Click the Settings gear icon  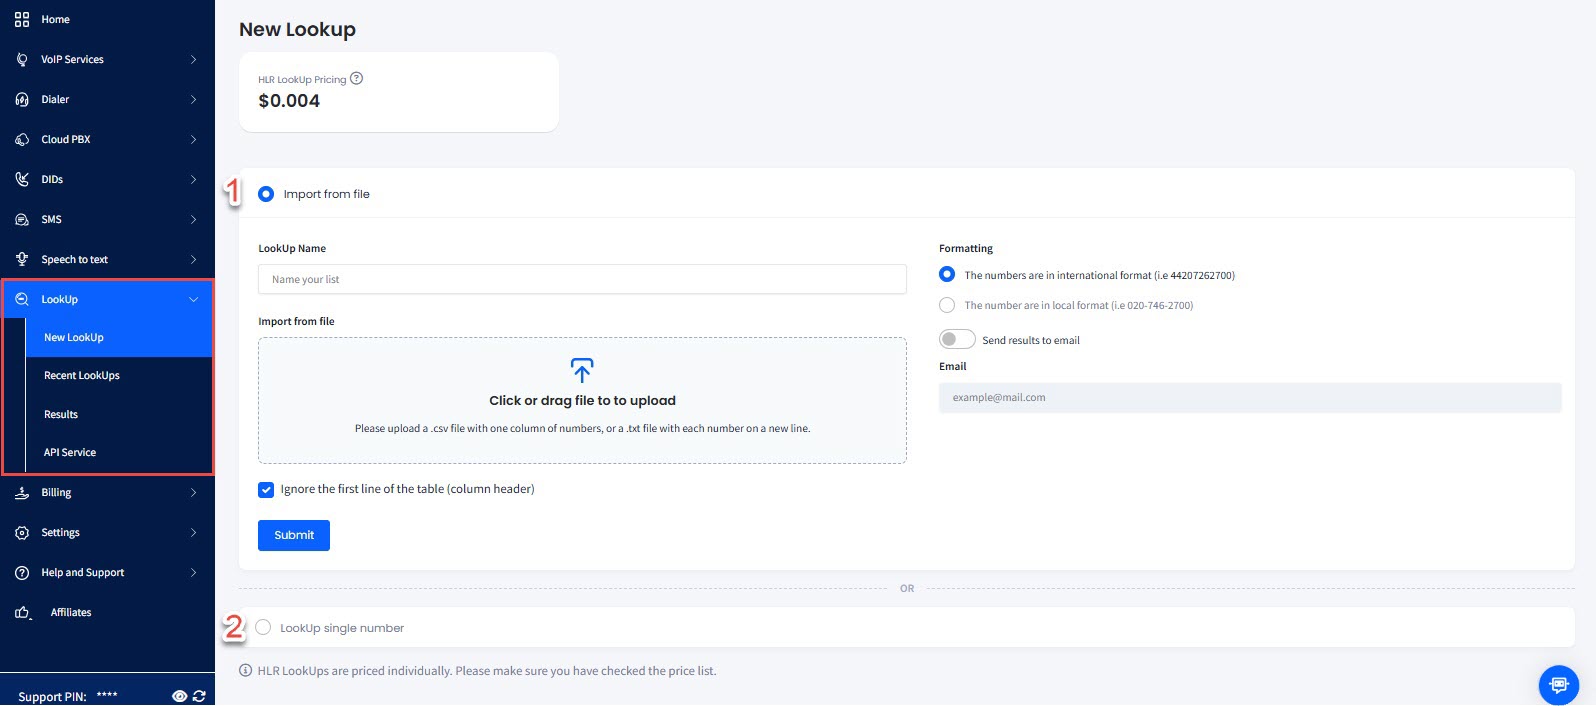[x=22, y=532]
